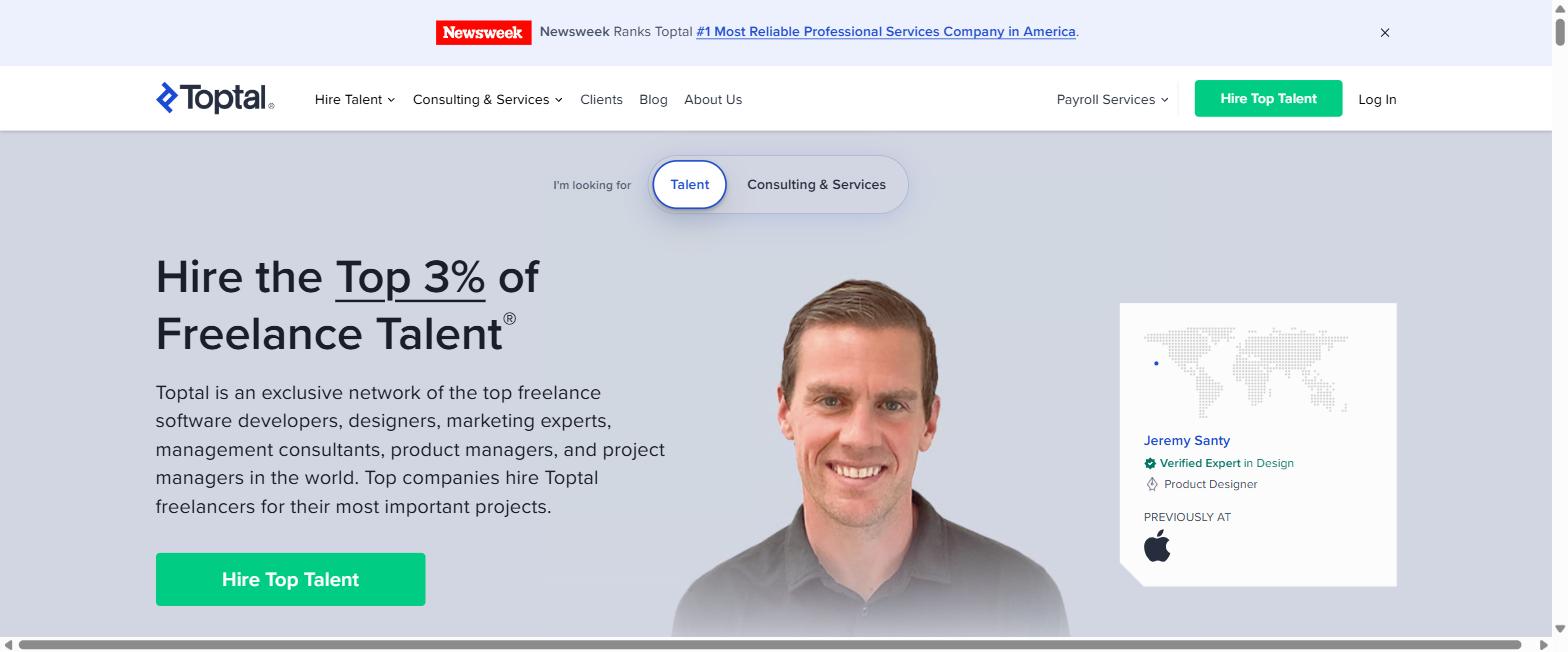The height and width of the screenshot is (652, 1568).
Task: Click the Verified Expert badge icon
Action: (1150, 463)
